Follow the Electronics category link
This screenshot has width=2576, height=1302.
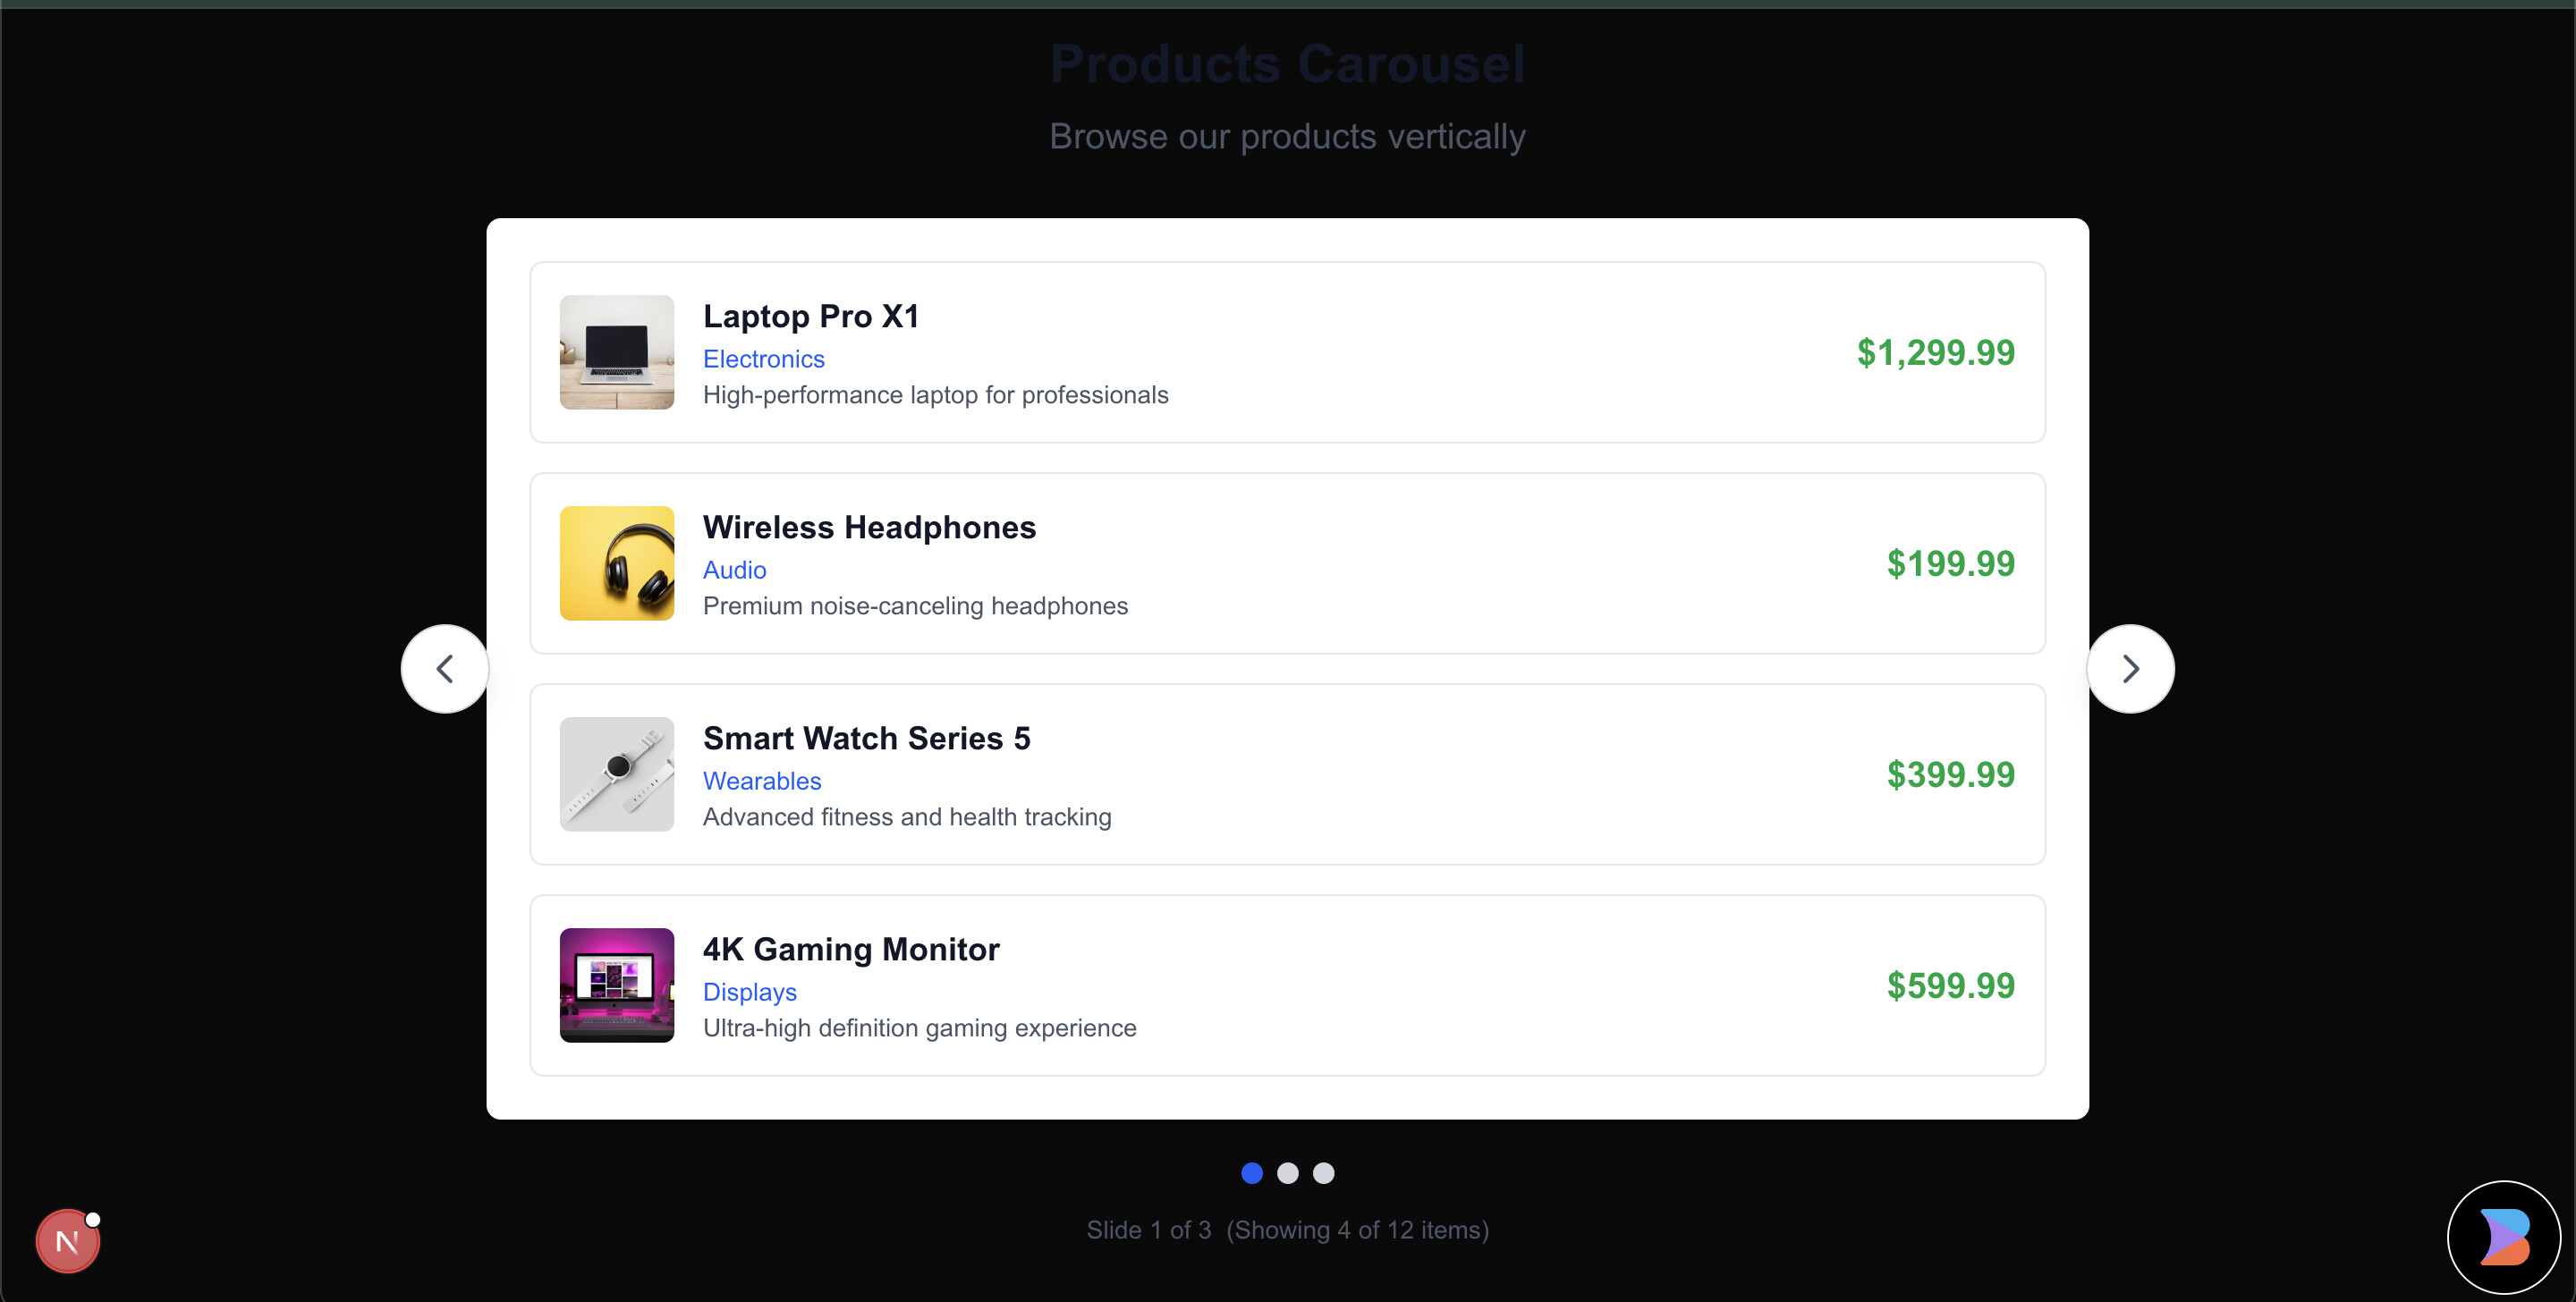coord(763,359)
